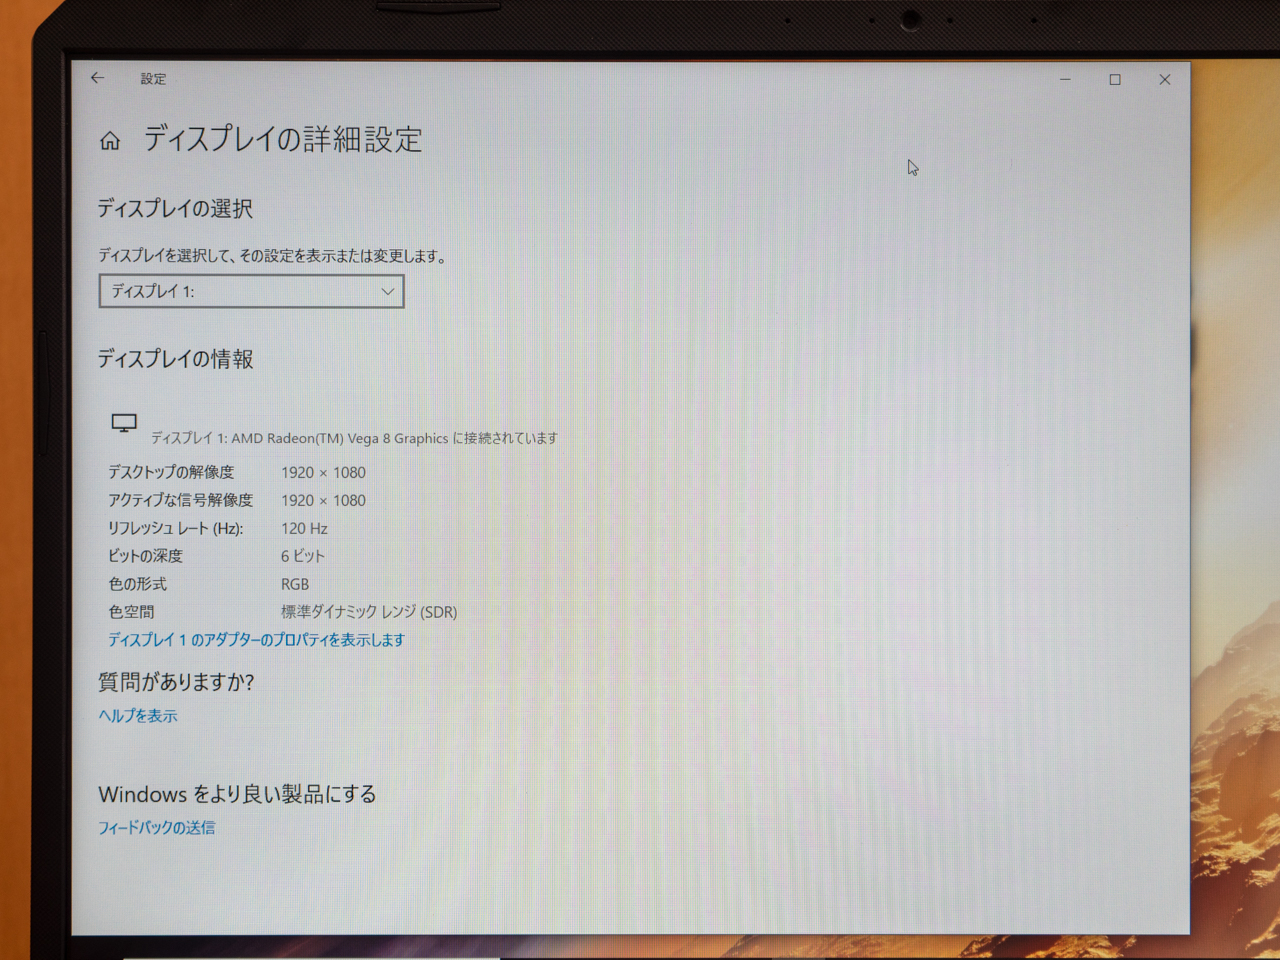Expand the ディスプレイ 1 dropdown
Image resolution: width=1280 pixels, height=960 pixels.
[x=251, y=291]
